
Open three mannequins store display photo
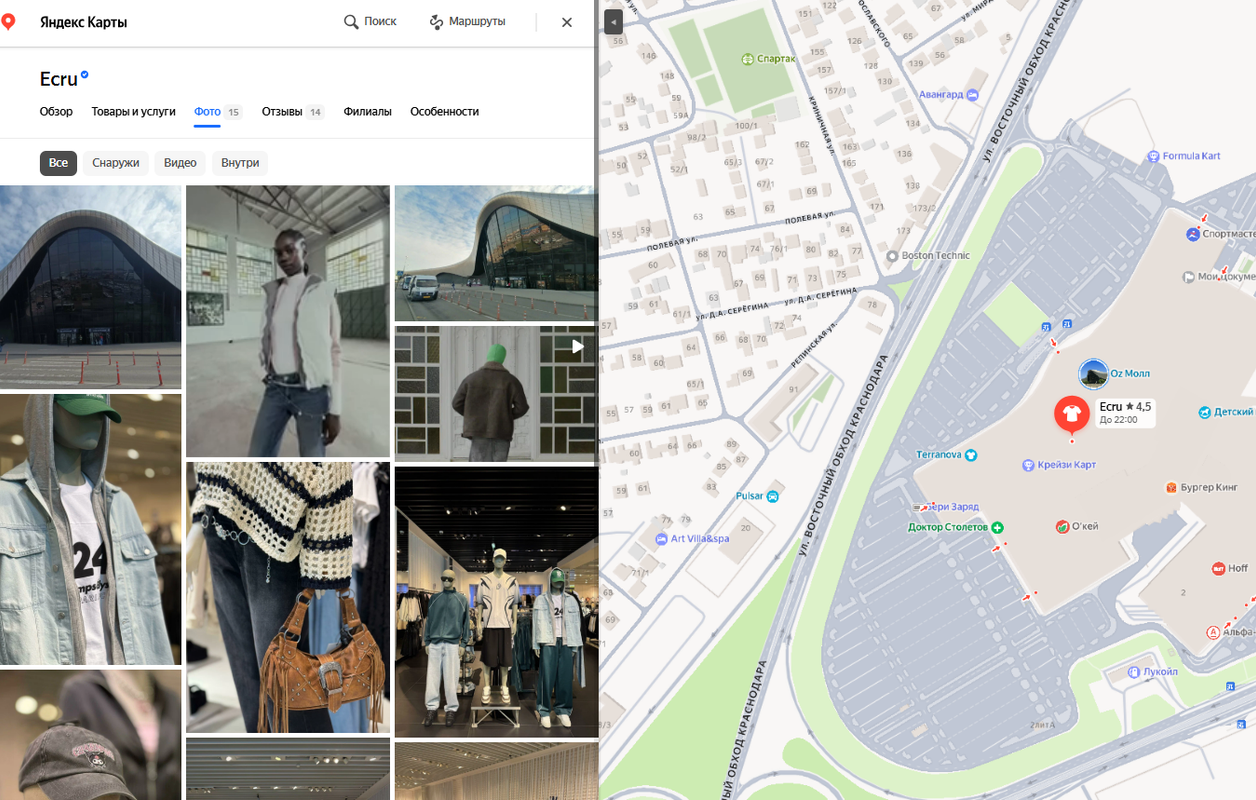pos(496,602)
